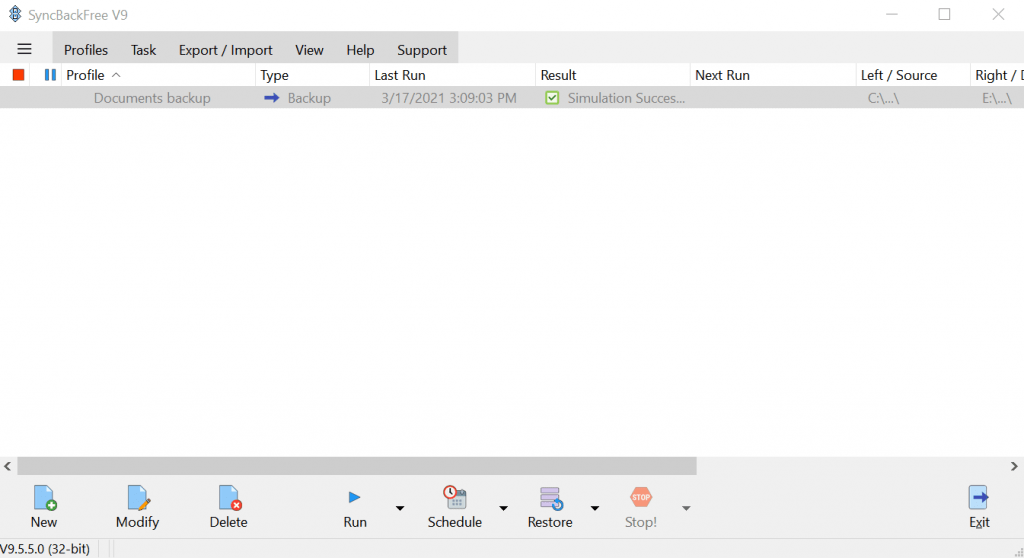Screen dimensions: 1024x558
Task: Click the E:\...\ destination path cell
Action: 997,99
